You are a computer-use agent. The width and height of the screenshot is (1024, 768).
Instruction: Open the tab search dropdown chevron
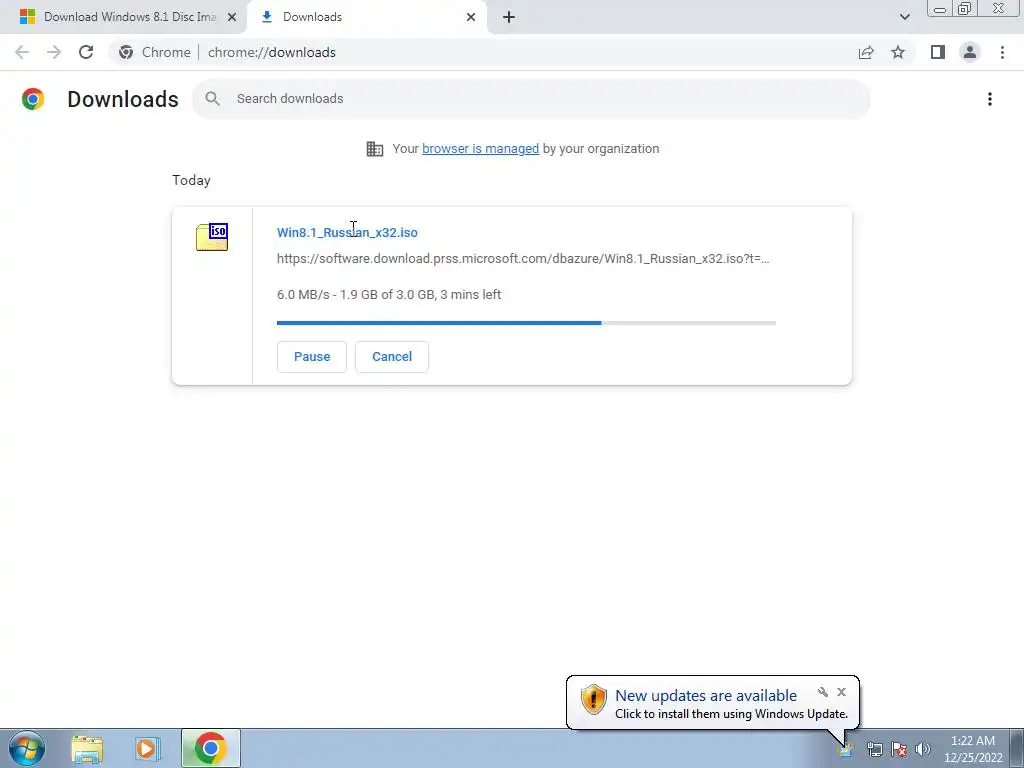coord(904,17)
